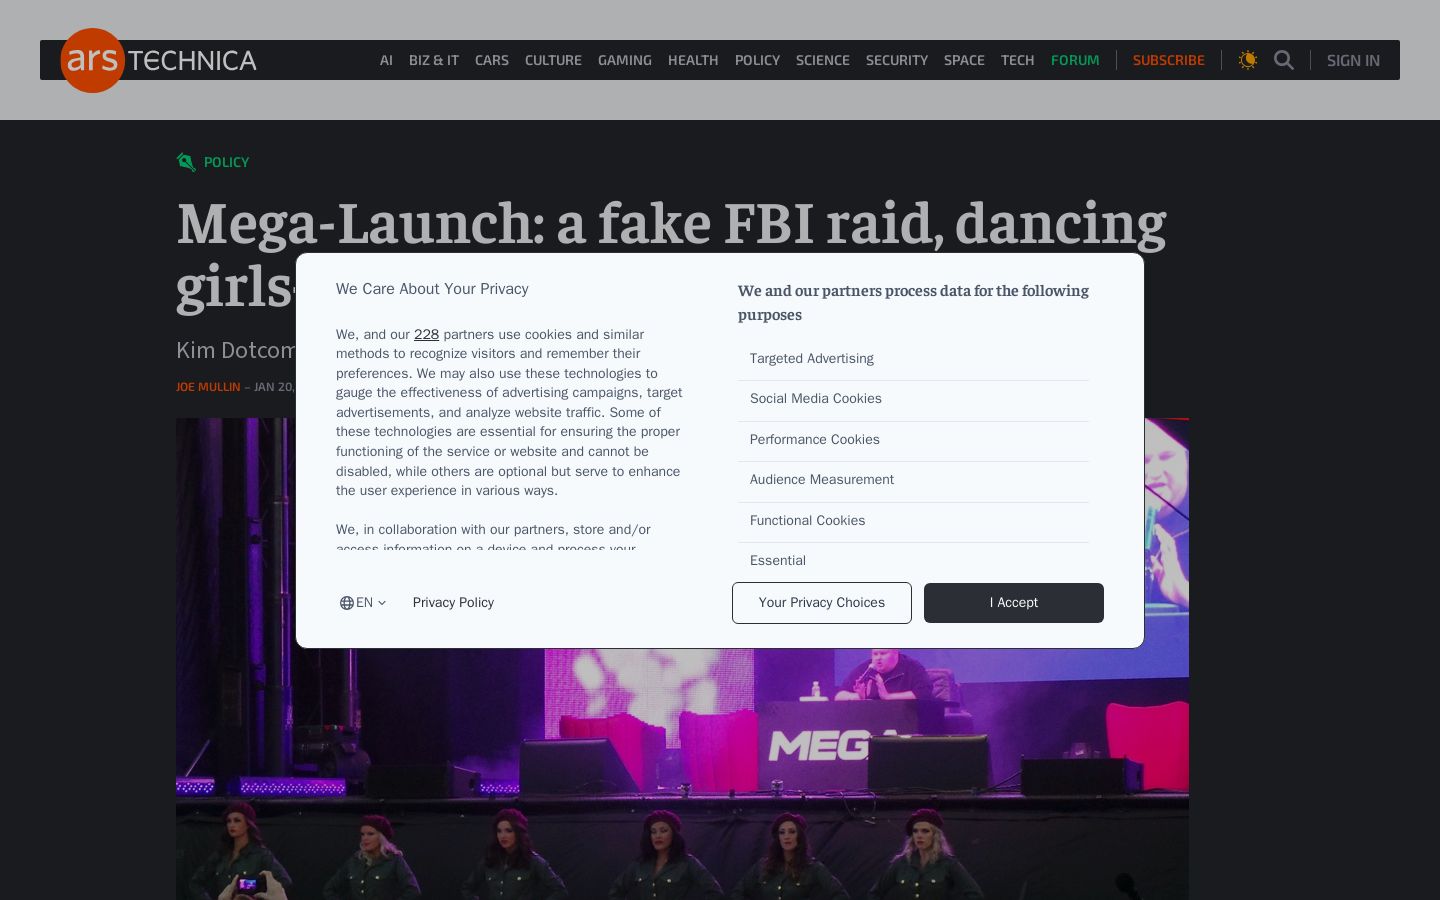Go to the Culture section
The image size is (1440, 900).
(x=553, y=60)
